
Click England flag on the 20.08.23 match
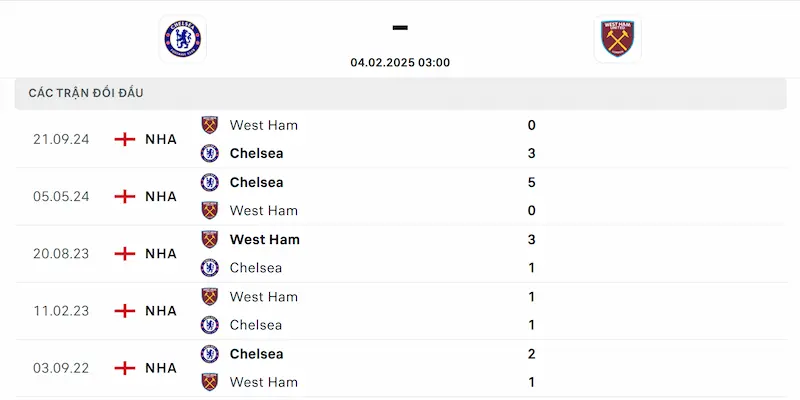[125, 253]
